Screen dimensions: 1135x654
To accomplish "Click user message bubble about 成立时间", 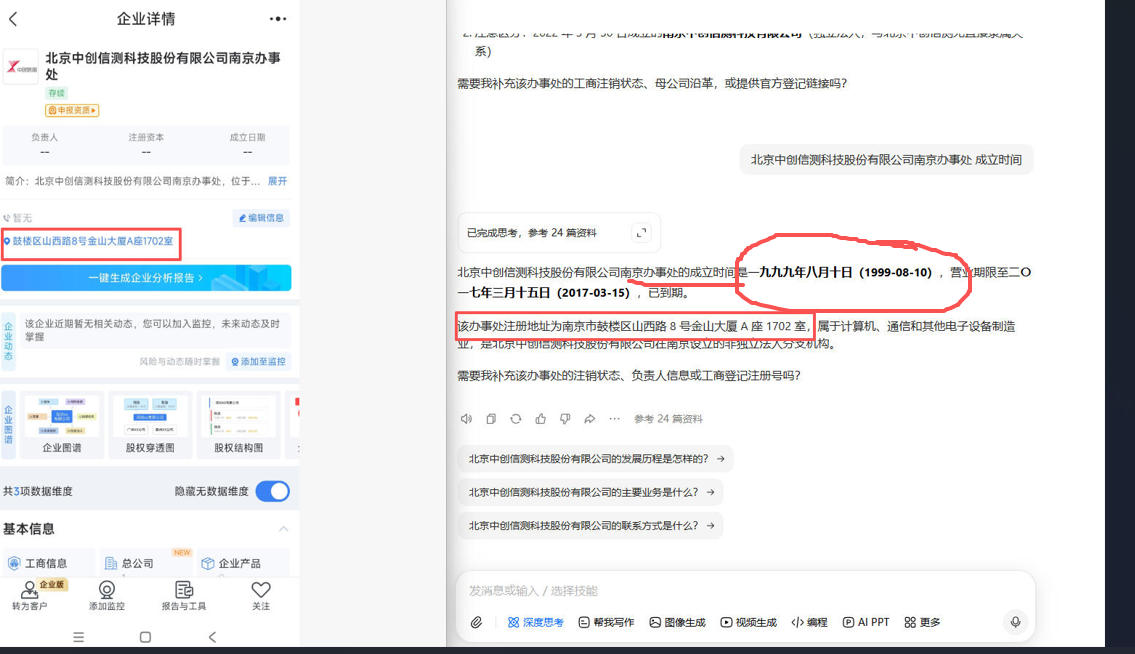I will pyautogui.click(x=886, y=159).
